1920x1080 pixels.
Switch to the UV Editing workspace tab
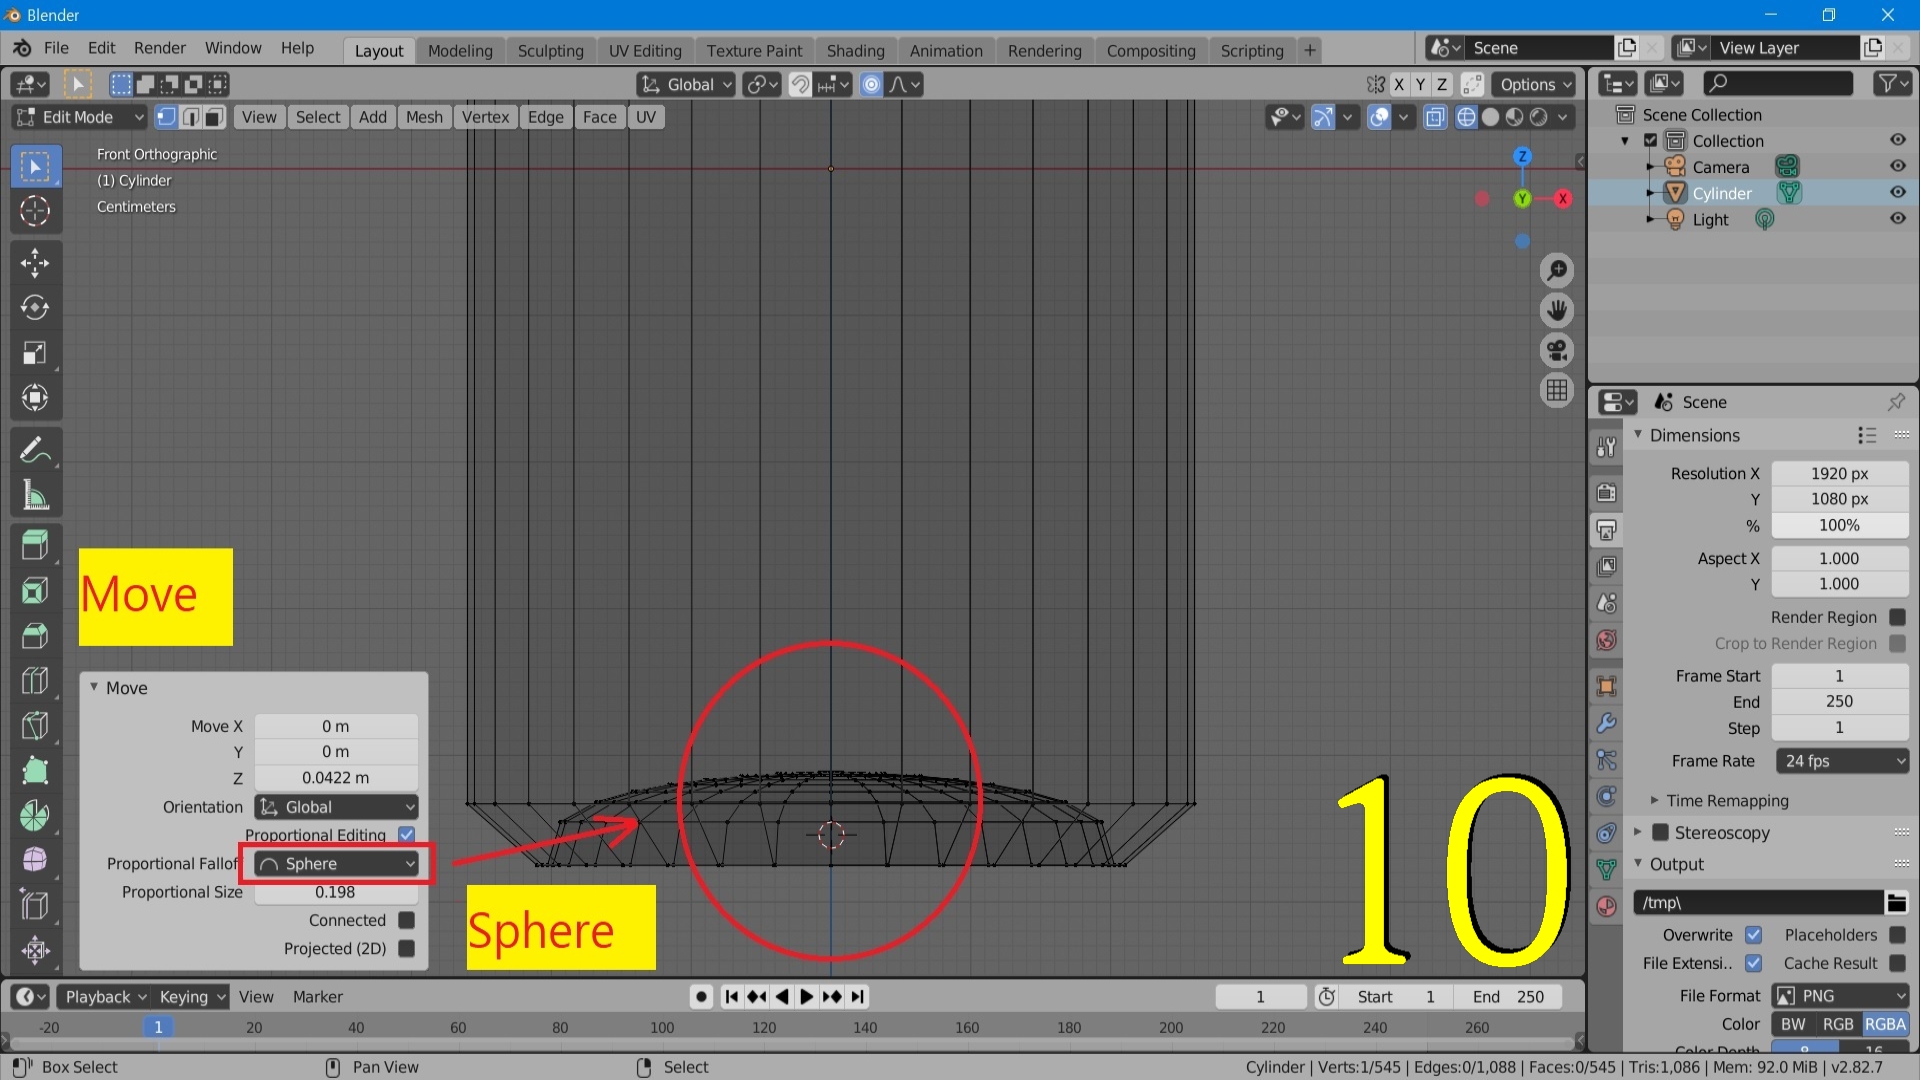coord(645,51)
